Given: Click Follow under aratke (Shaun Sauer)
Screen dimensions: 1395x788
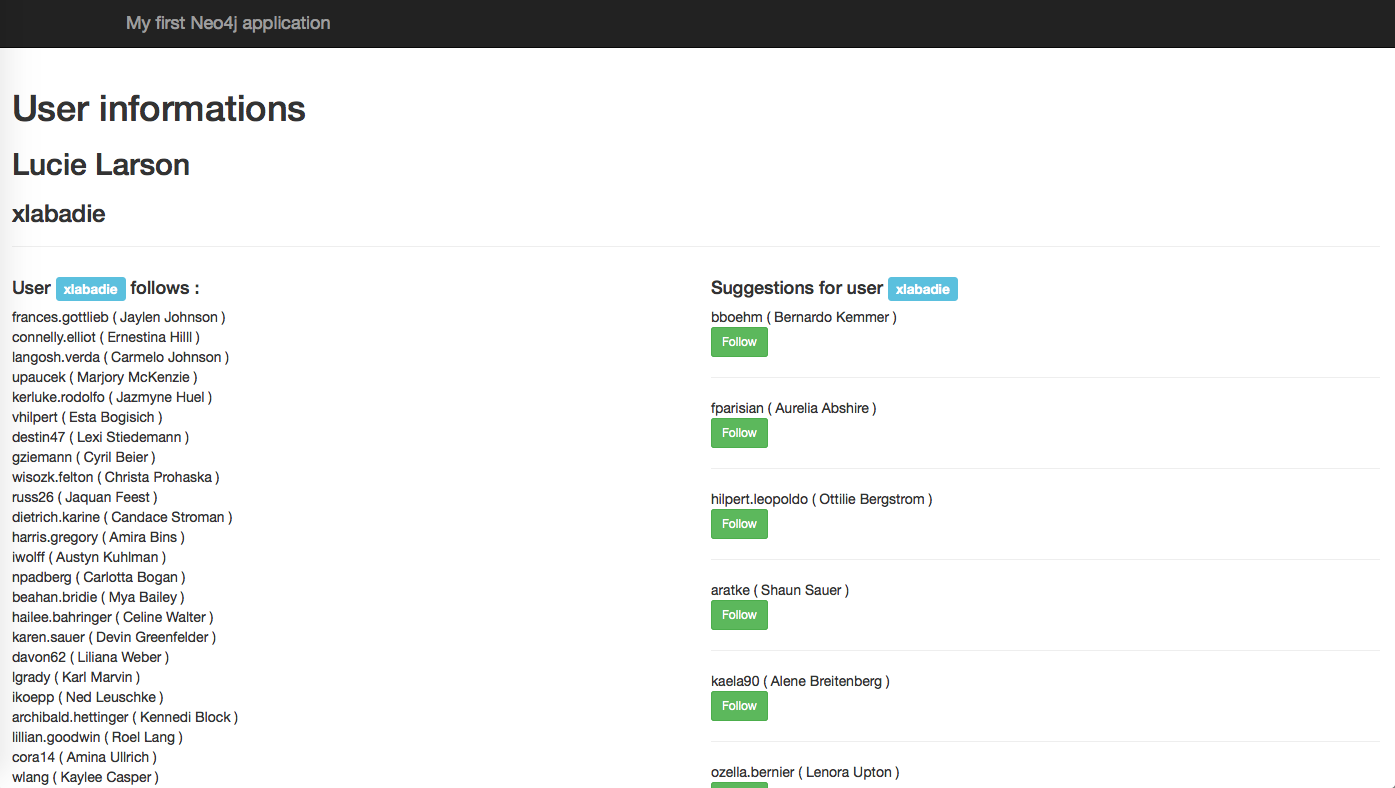Looking at the screenshot, I should (739, 615).
